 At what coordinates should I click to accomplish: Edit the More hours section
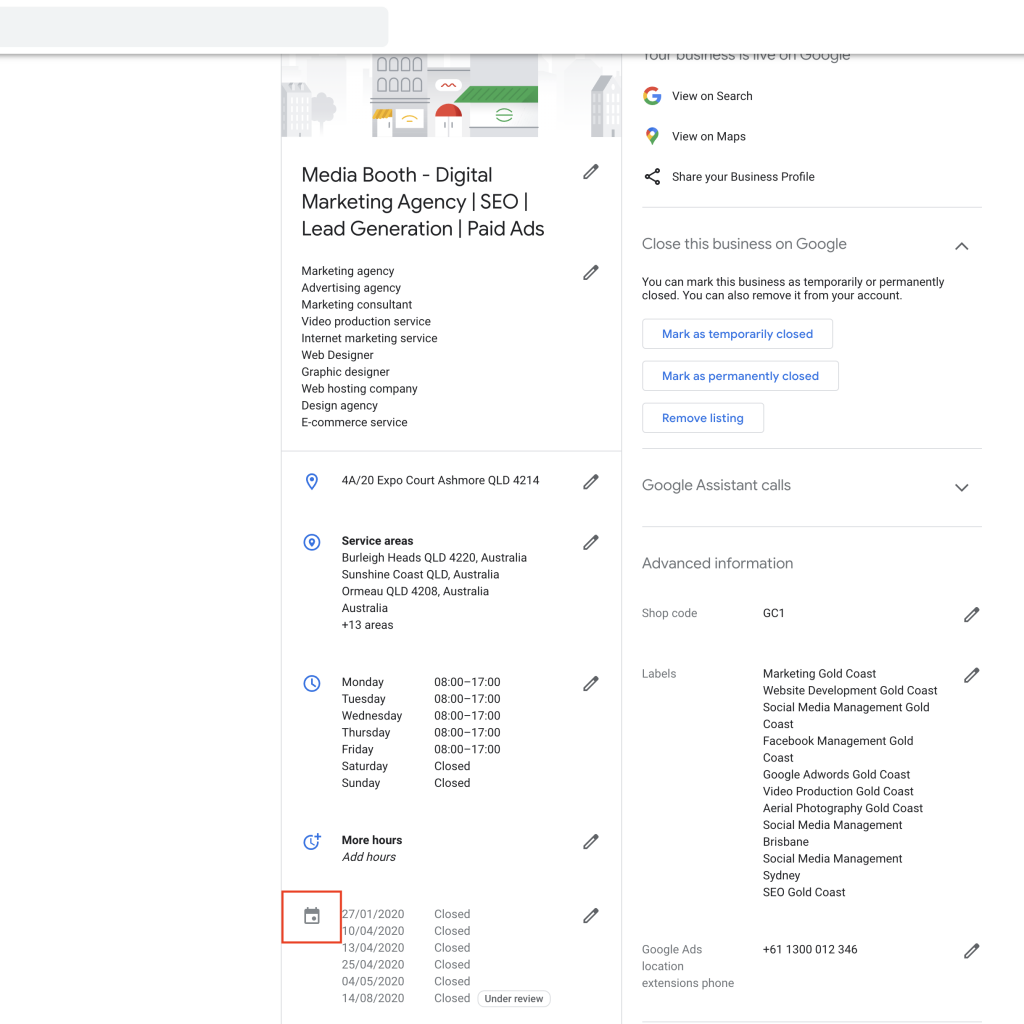point(591,841)
